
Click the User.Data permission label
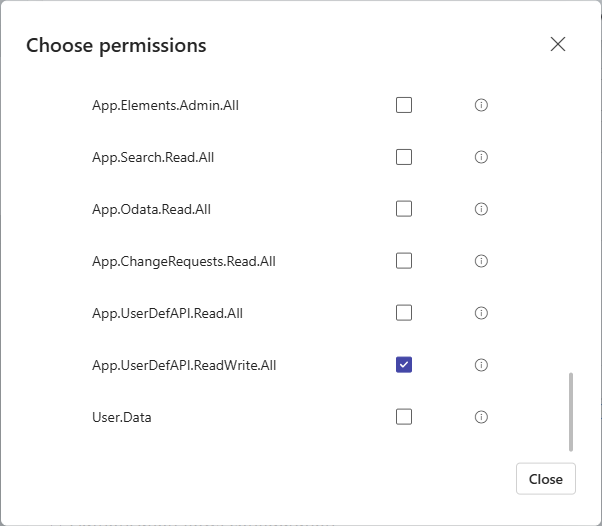[122, 417]
